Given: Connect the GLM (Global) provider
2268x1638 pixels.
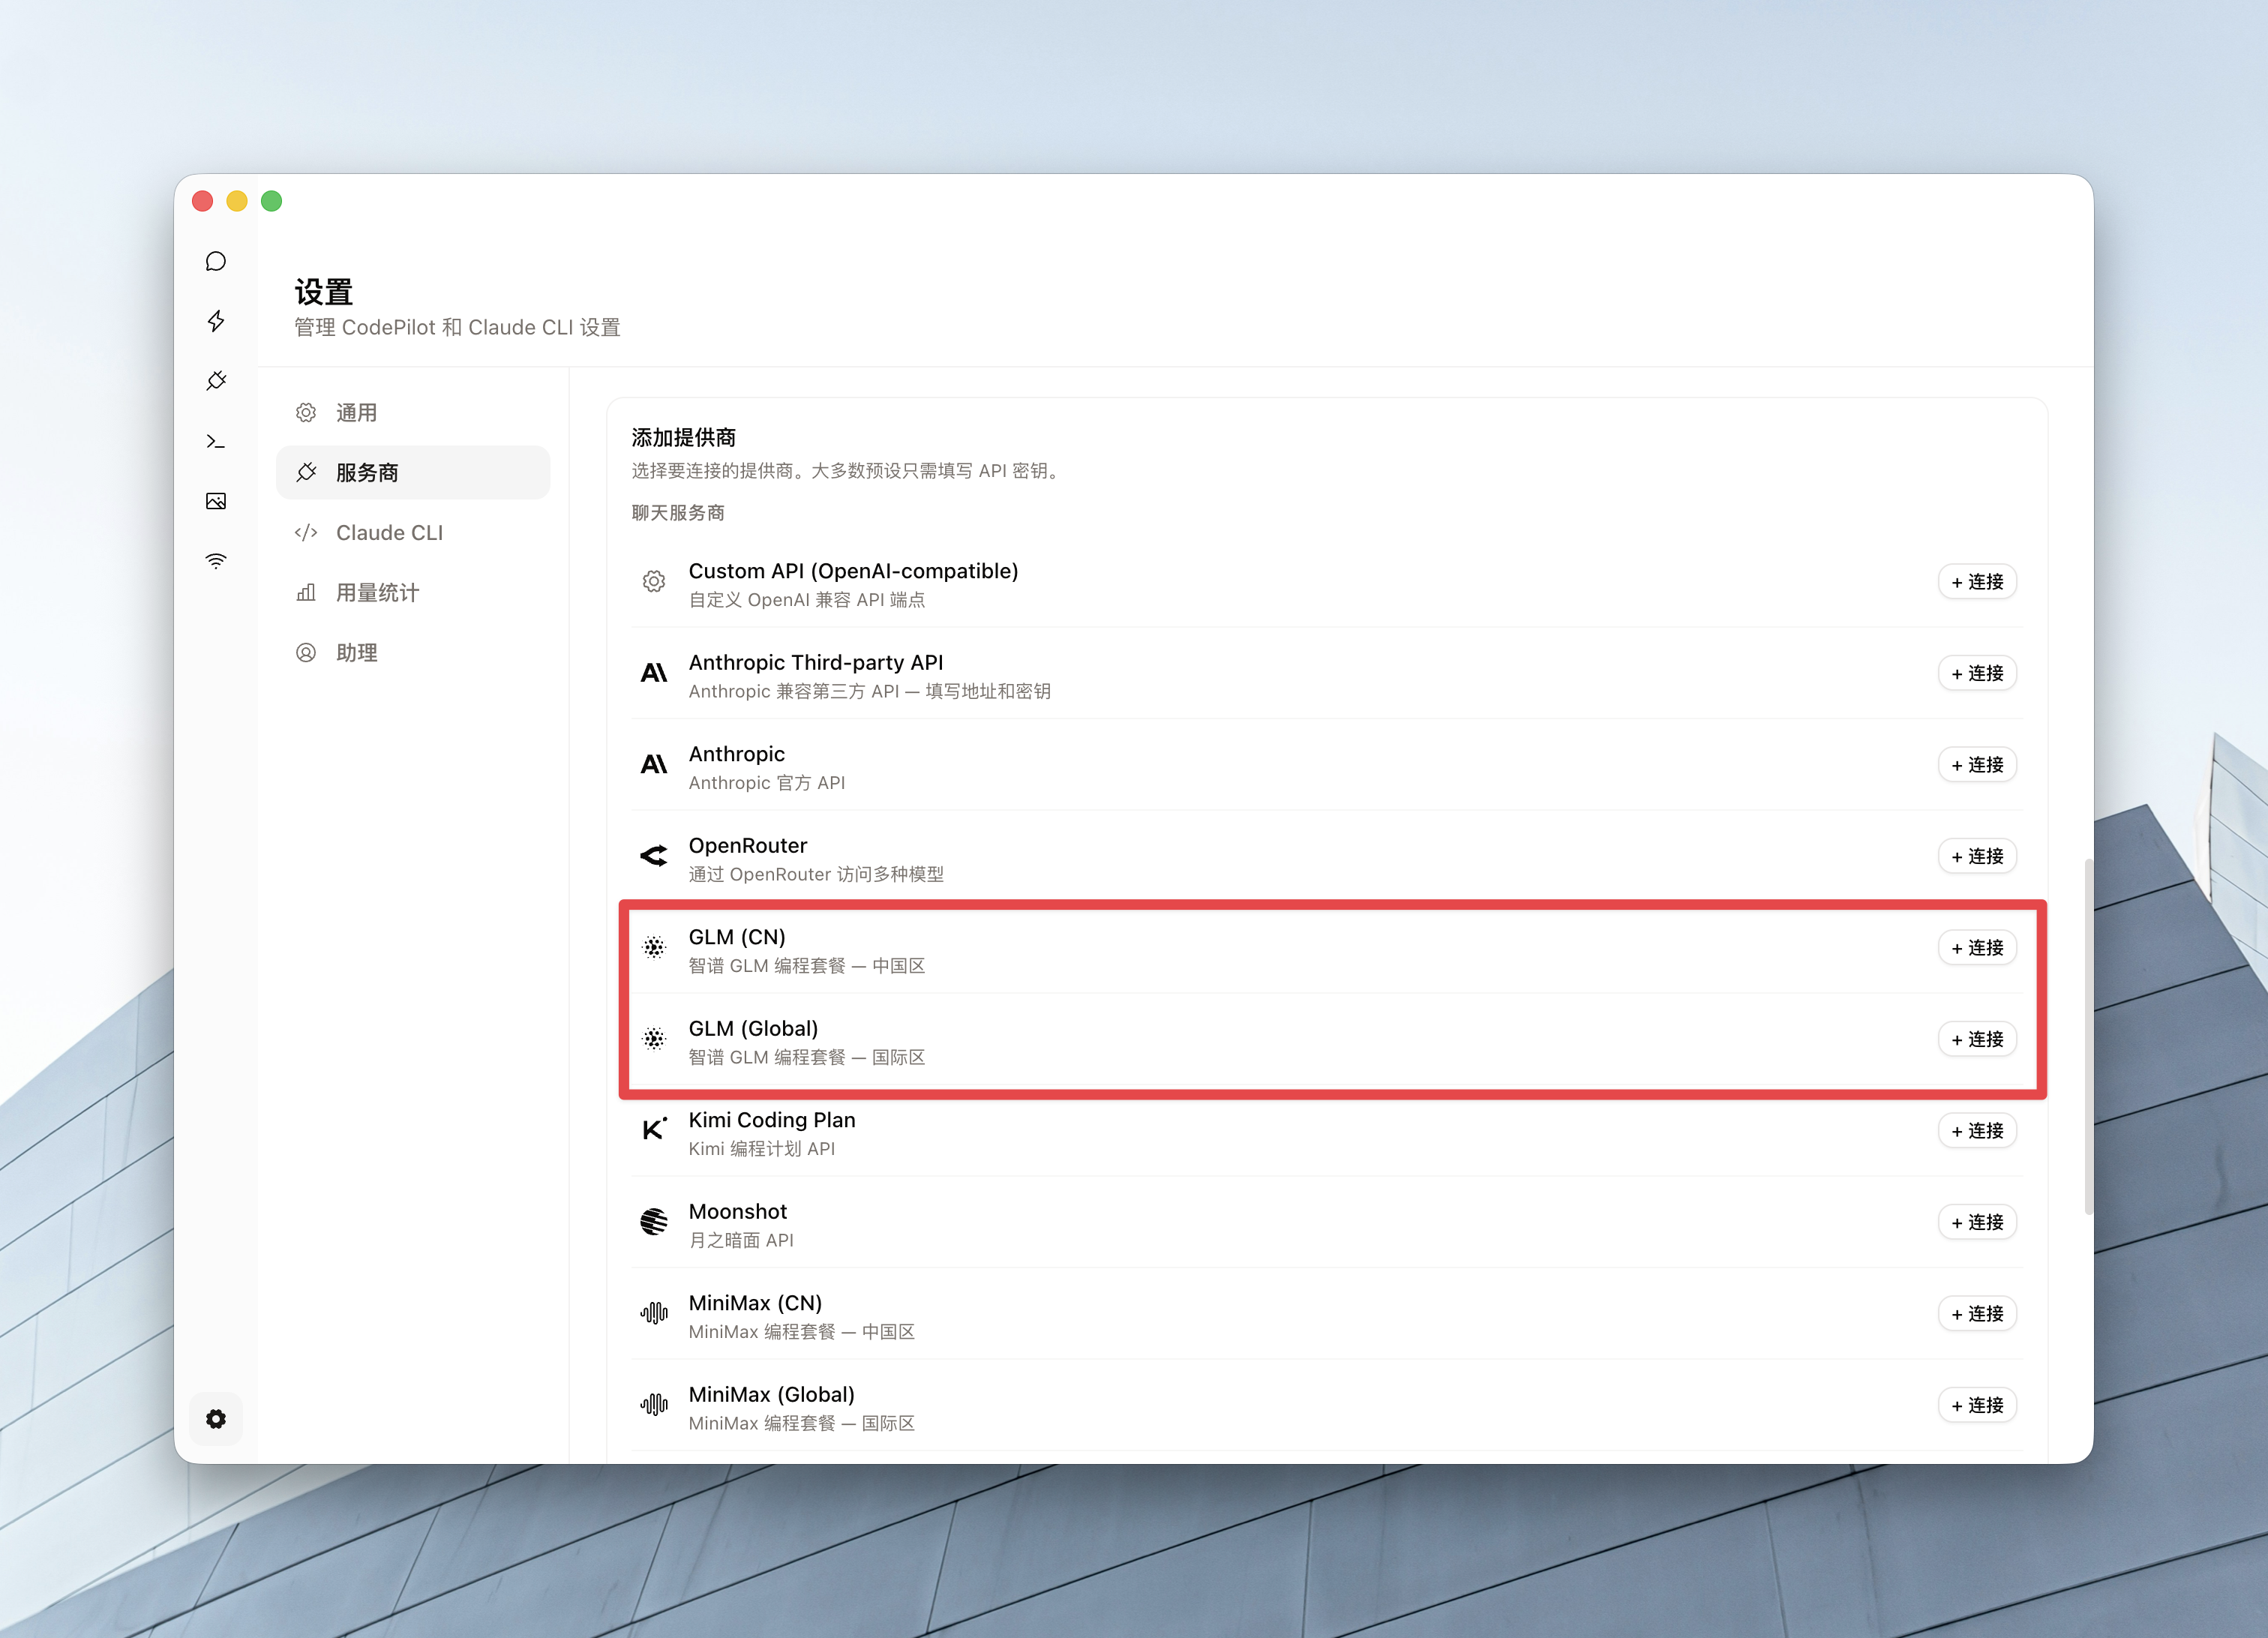Looking at the screenshot, I should tap(1977, 1040).
